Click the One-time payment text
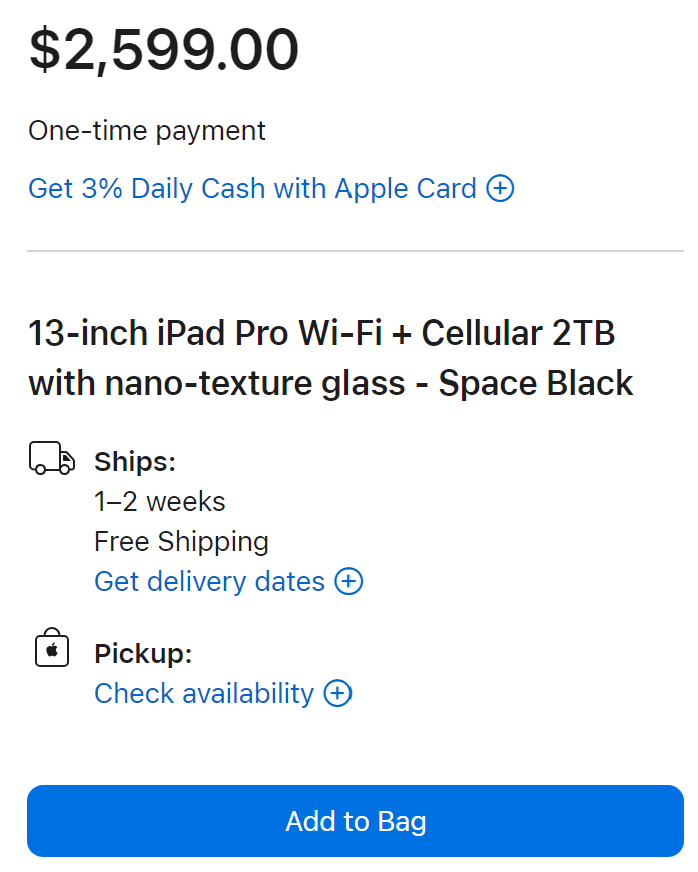Screen dimensions: 698x872 147,130
